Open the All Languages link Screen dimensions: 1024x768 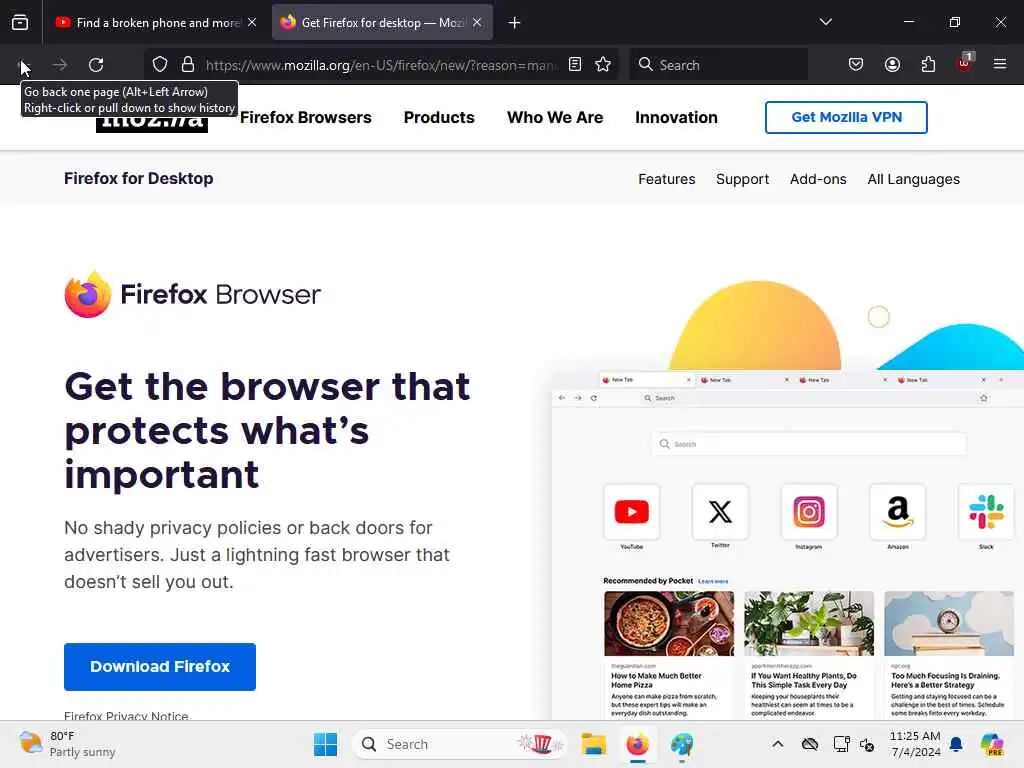click(x=914, y=179)
